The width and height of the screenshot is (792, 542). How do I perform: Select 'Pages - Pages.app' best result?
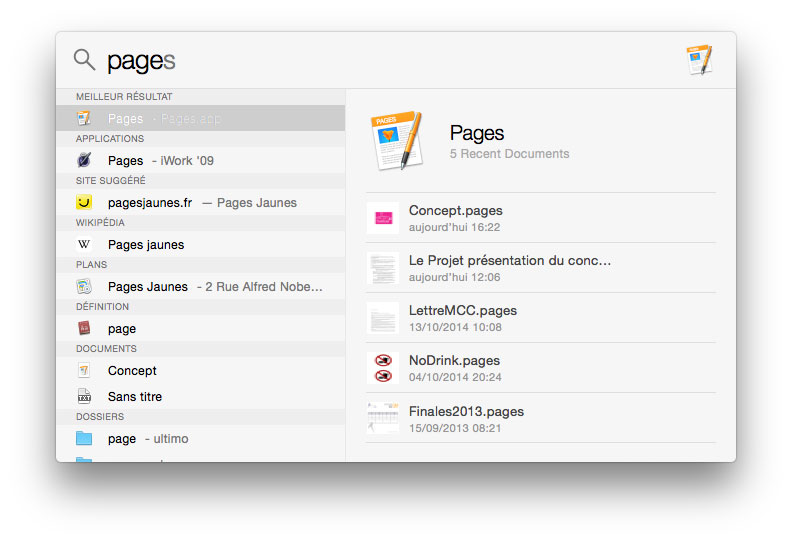pyautogui.click(x=201, y=118)
